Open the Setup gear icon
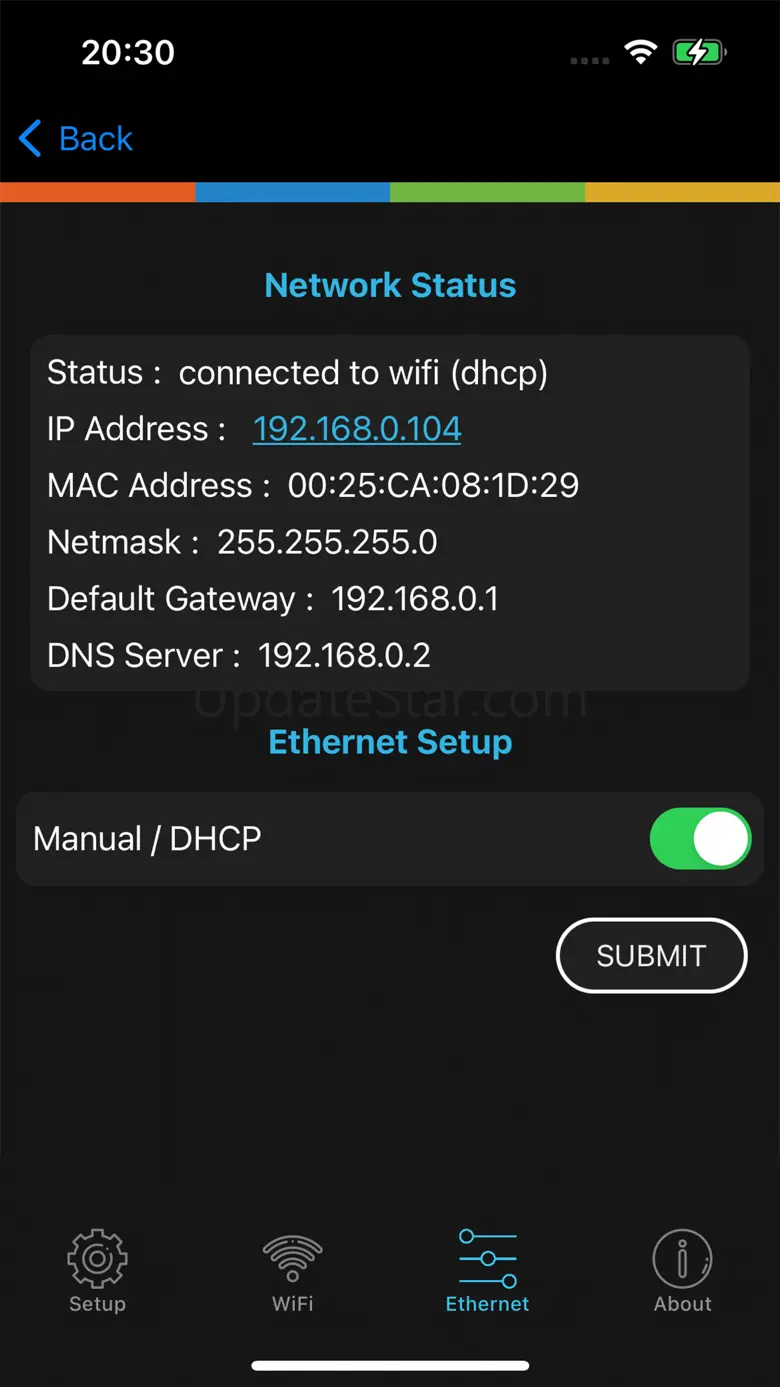780x1387 pixels. (97, 1256)
